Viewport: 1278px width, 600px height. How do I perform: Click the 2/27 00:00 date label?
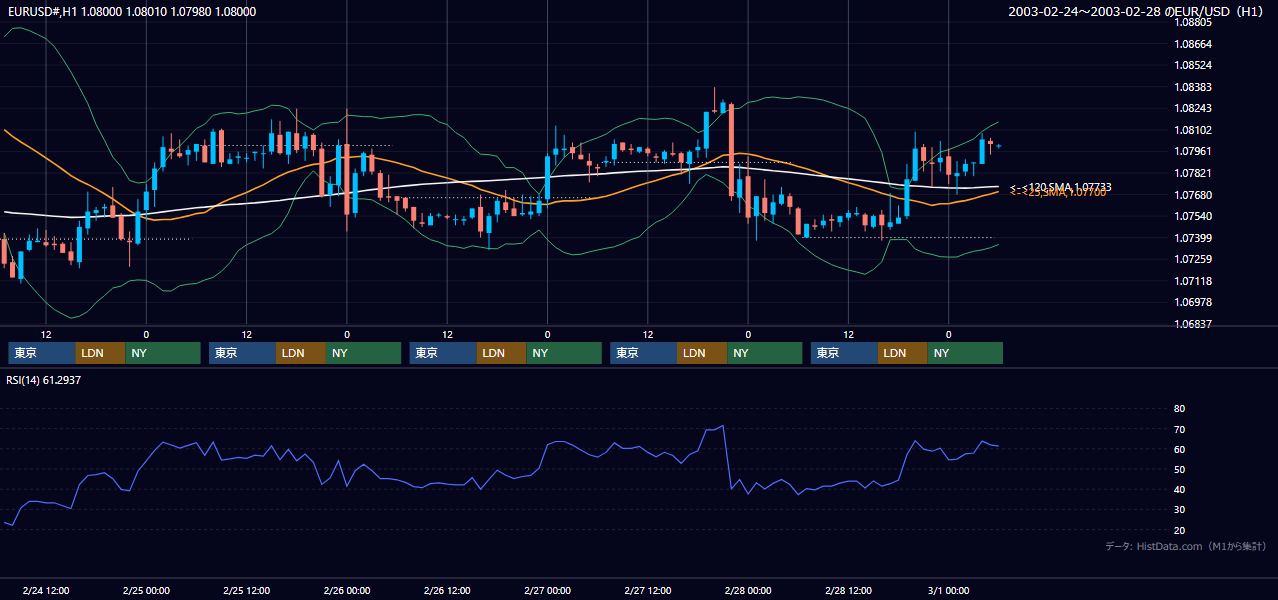coord(547,590)
